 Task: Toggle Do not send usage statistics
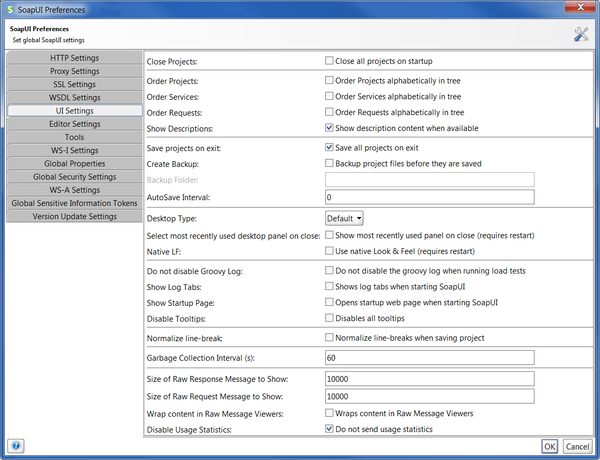click(x=330, y=429)
